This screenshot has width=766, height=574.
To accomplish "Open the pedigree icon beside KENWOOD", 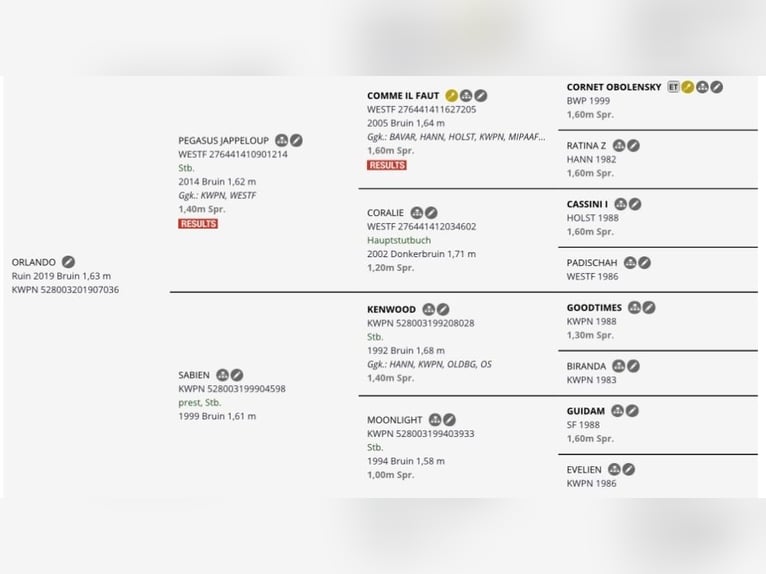I will [x=428, y=310].
